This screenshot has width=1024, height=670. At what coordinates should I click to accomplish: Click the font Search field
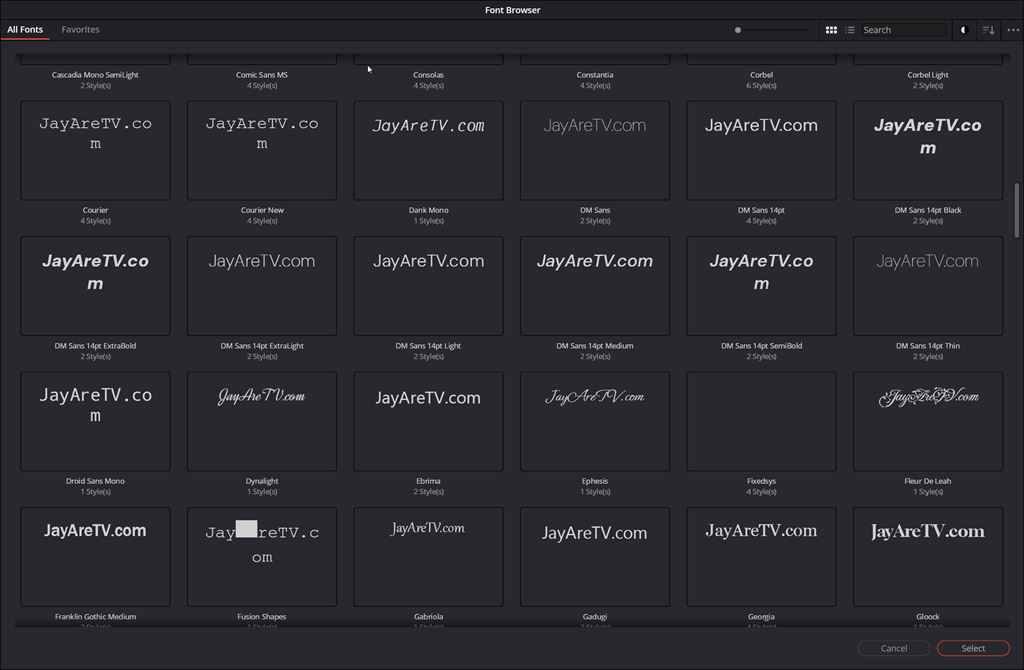[903, 30]
